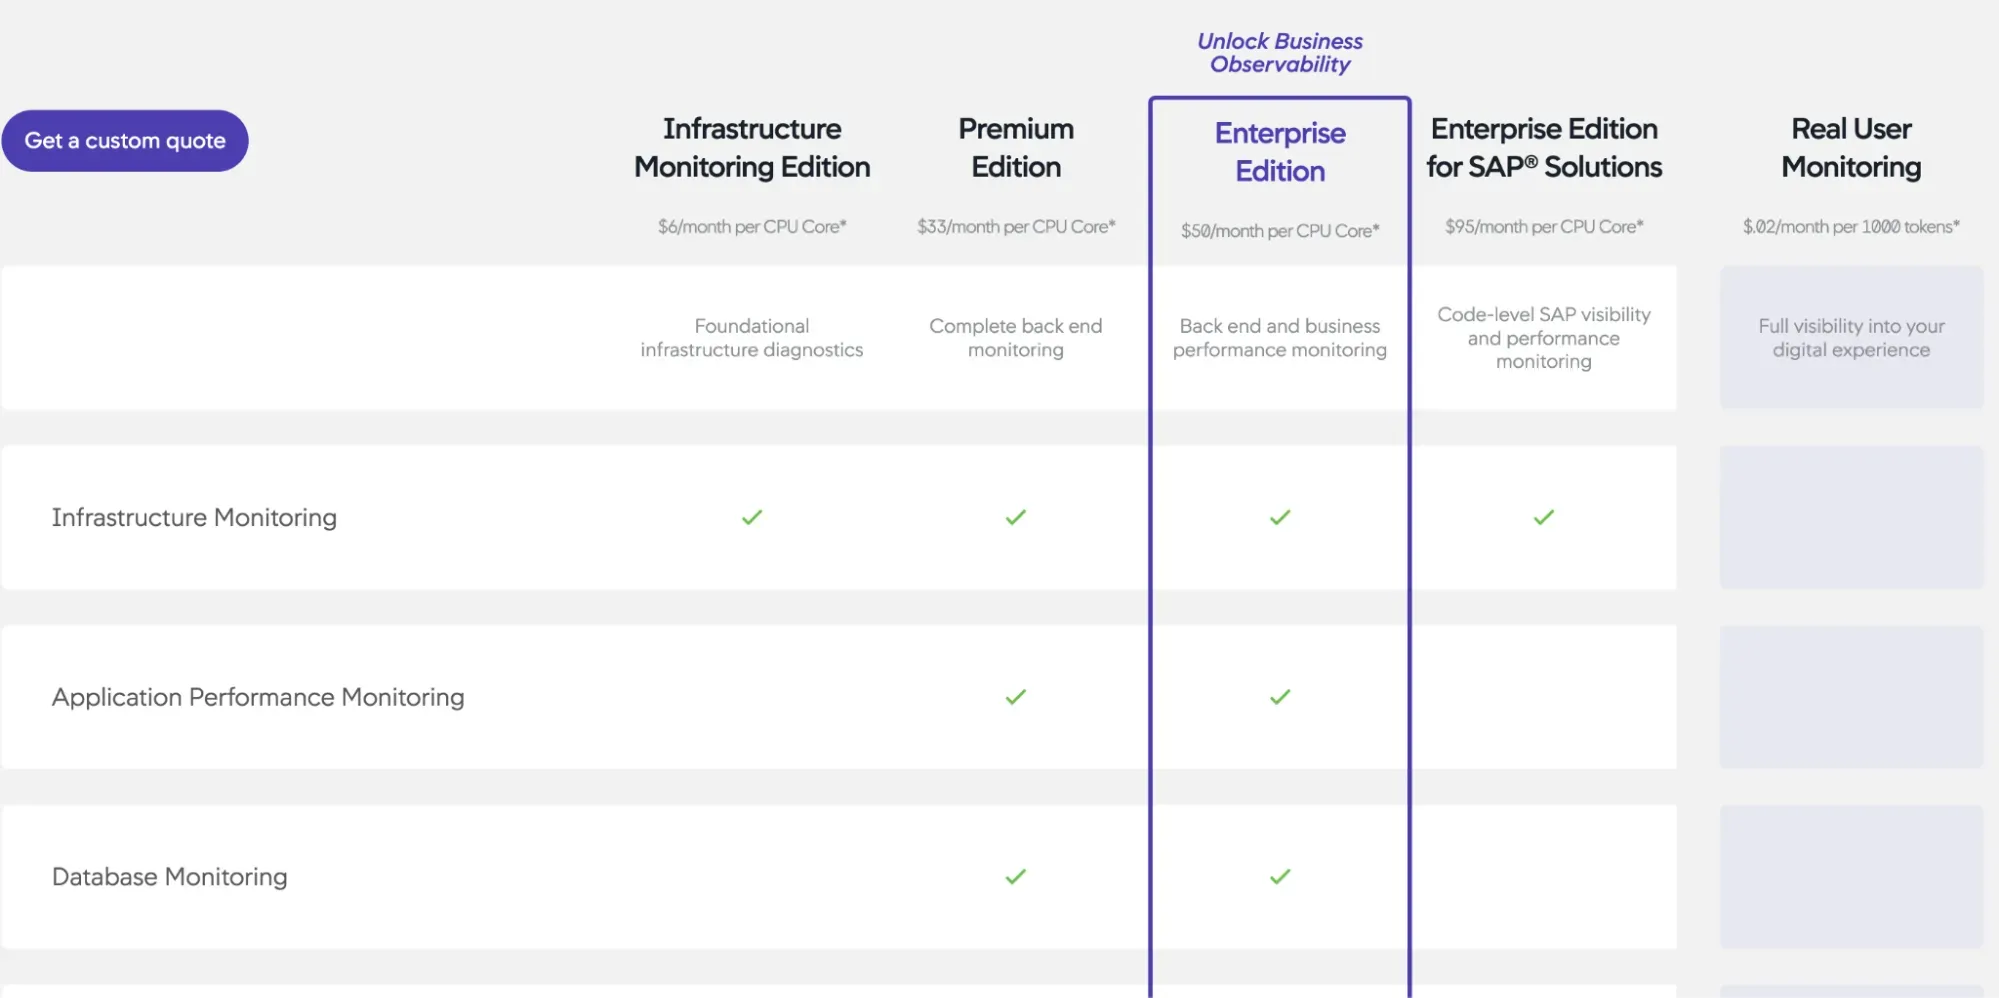
Task: Expand the Enterprise Edition description cell
Action: click(x=1279, y=338)
